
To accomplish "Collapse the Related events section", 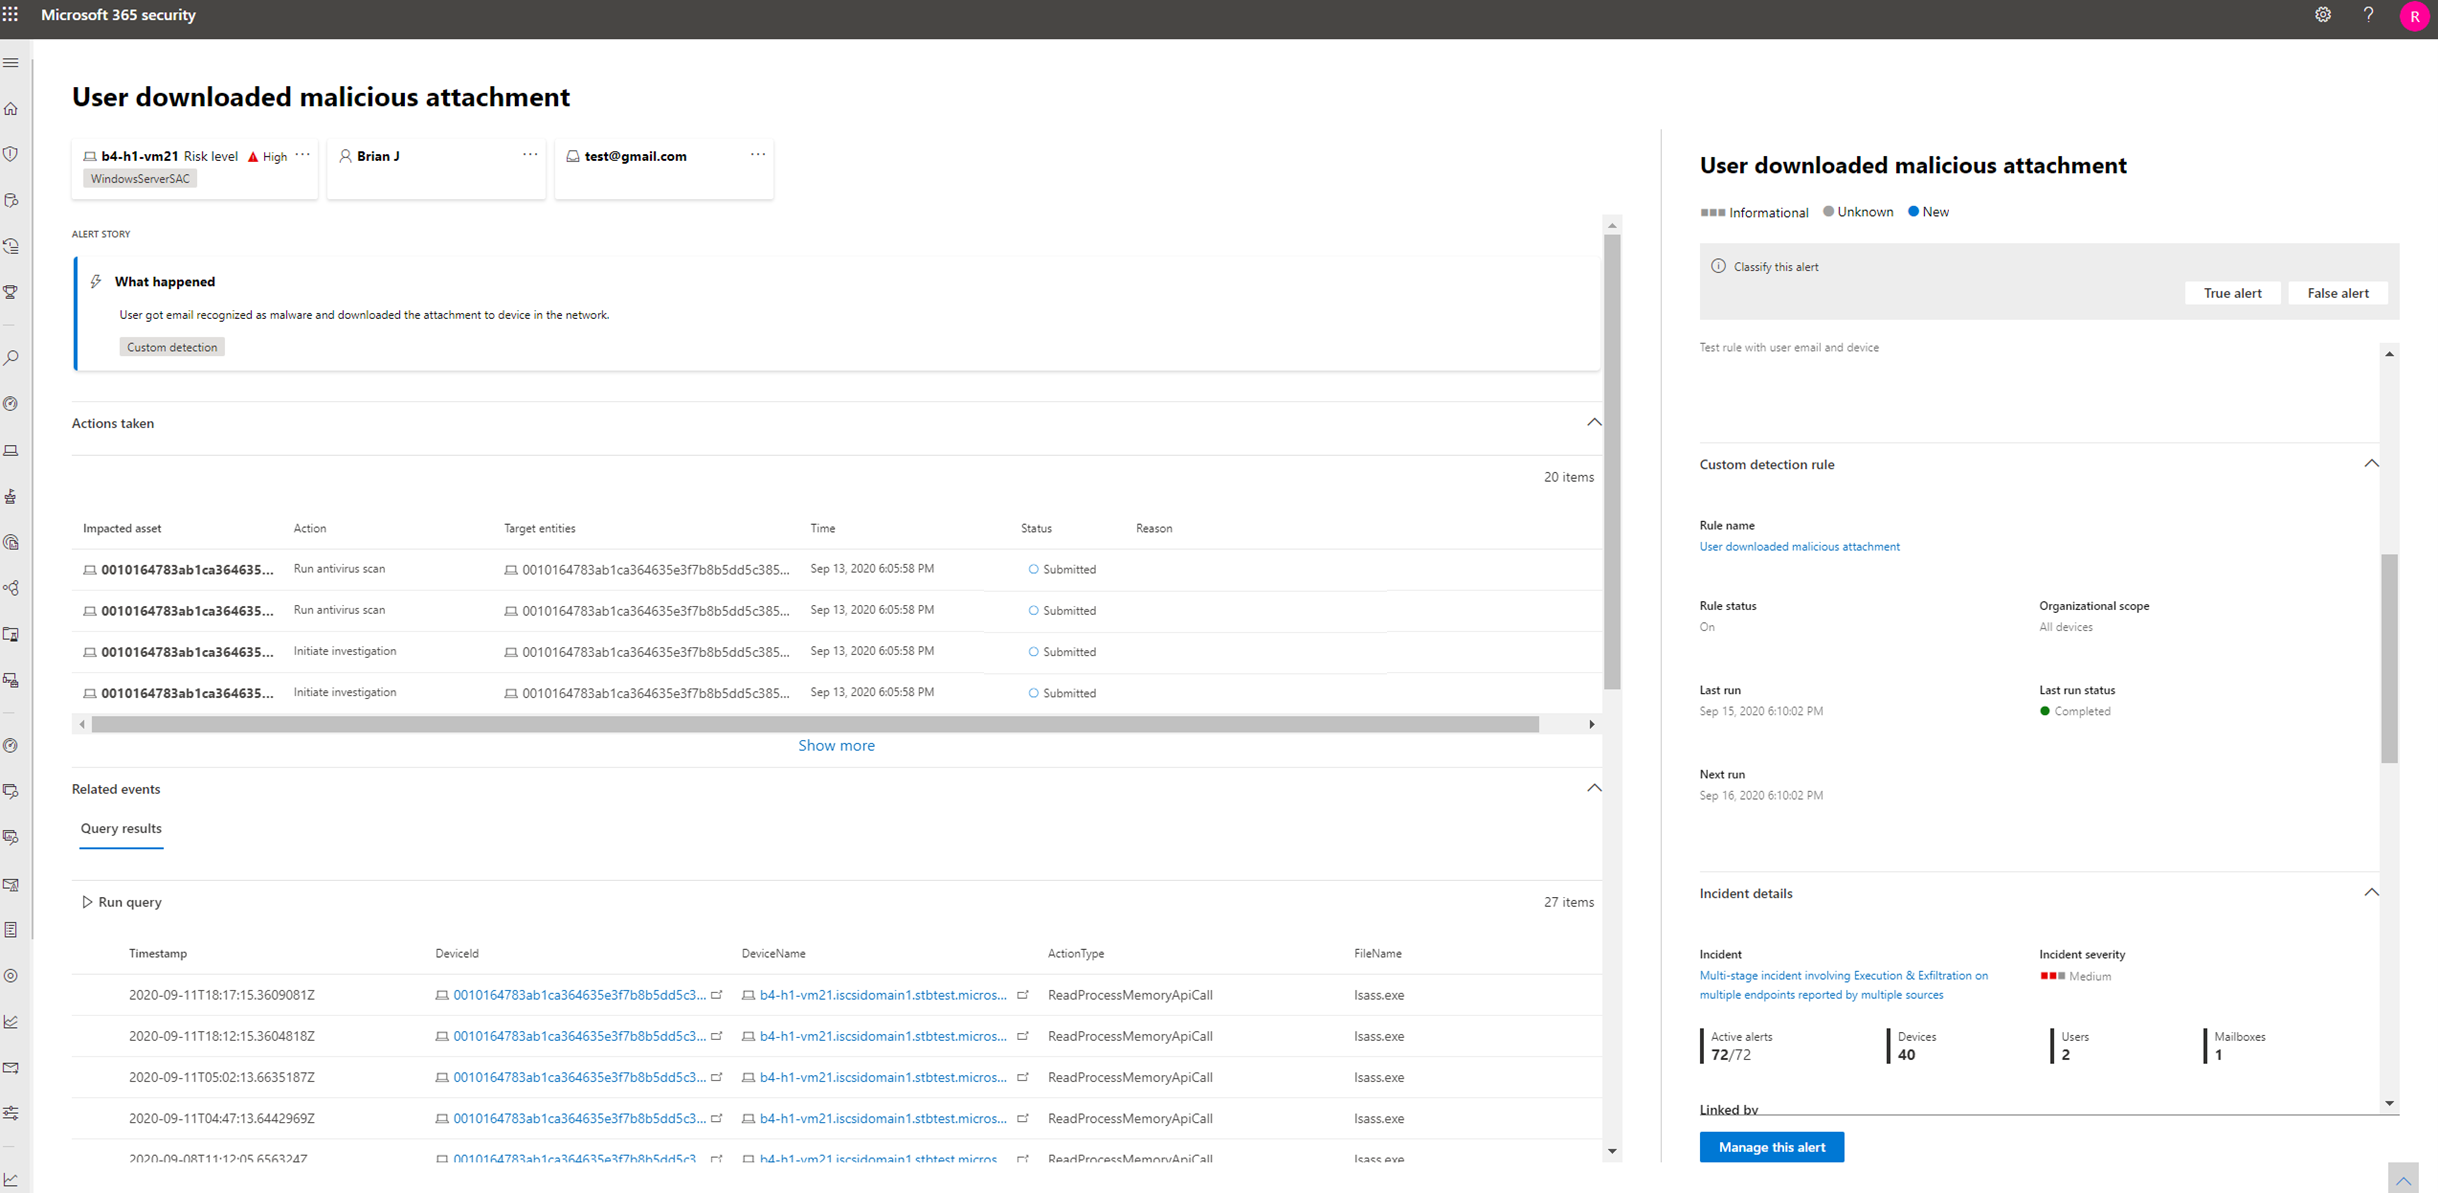I will tap(1593, 789).
